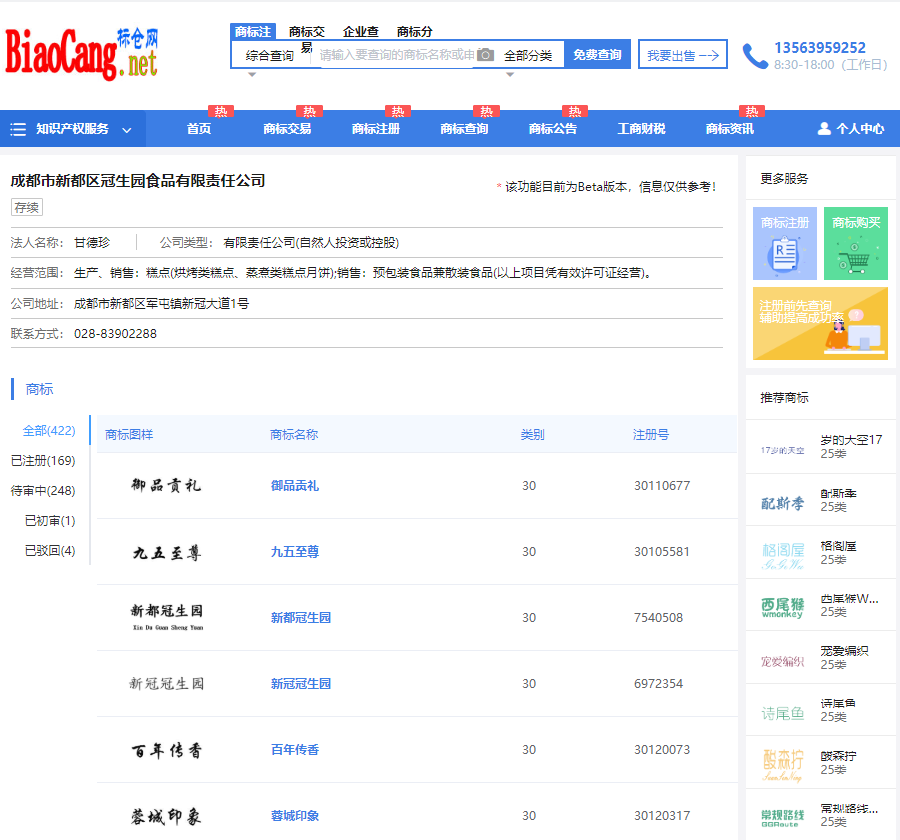Open the 百年传香 trademark name link
This screenshot has height=840, width=900.
[x=294, y=750]
